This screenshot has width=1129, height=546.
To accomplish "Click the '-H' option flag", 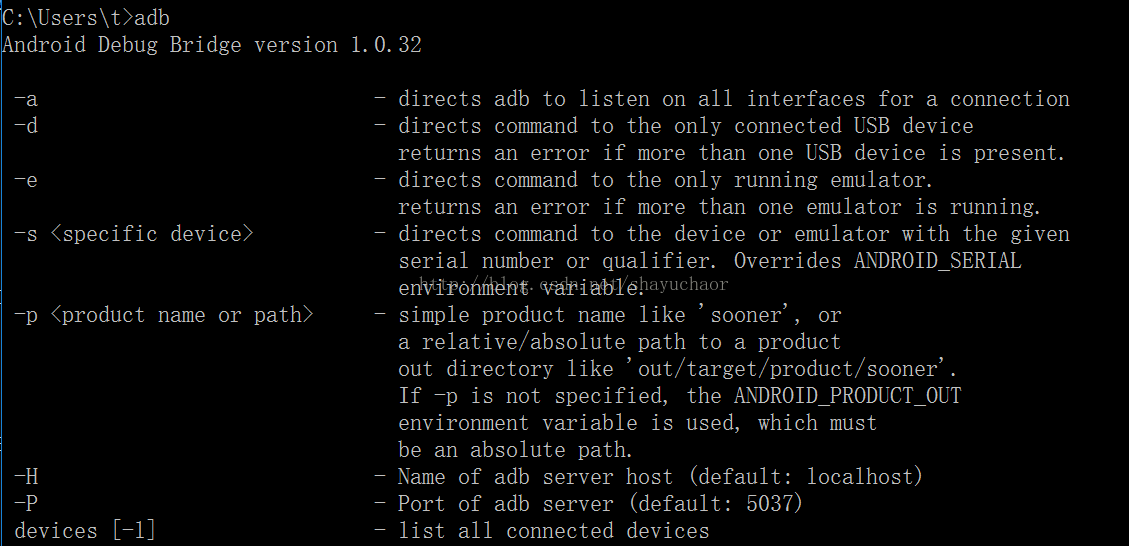I will click(x=26, y=477).
